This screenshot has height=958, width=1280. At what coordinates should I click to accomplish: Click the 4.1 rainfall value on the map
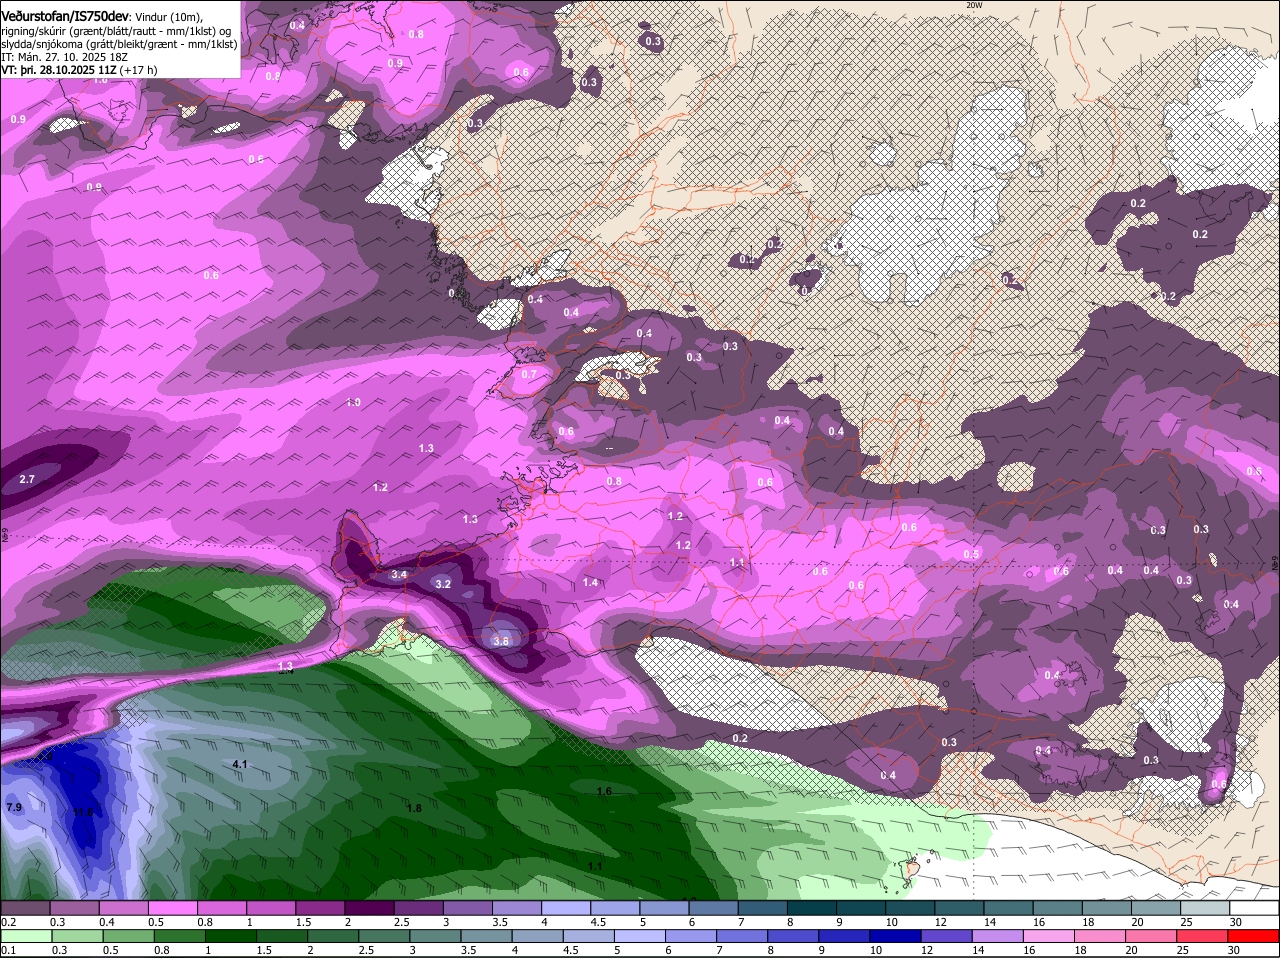pyautogui.click(x=239, y=764)
